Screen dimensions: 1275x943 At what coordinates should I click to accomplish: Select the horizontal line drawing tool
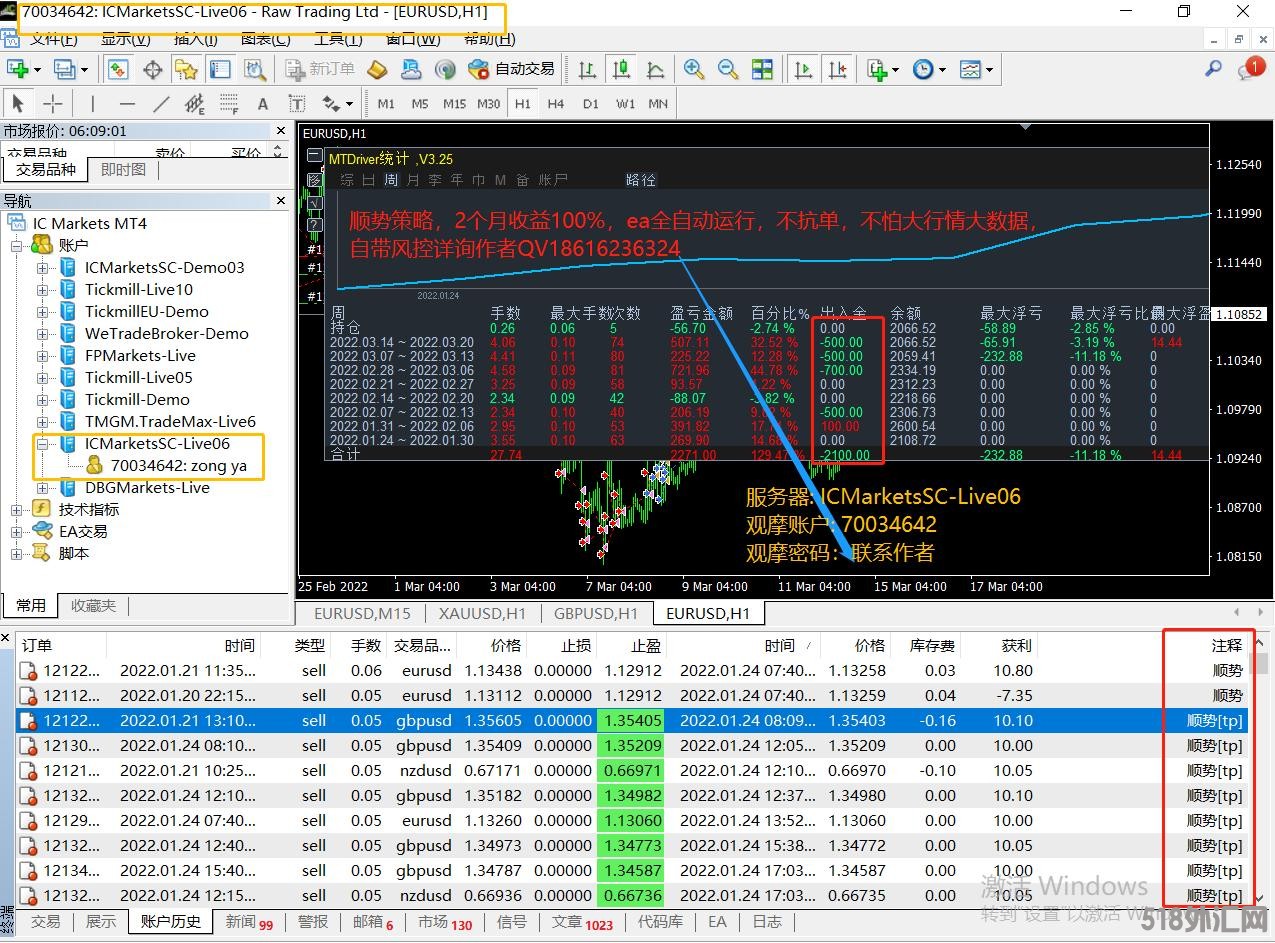tap(127, 103)
